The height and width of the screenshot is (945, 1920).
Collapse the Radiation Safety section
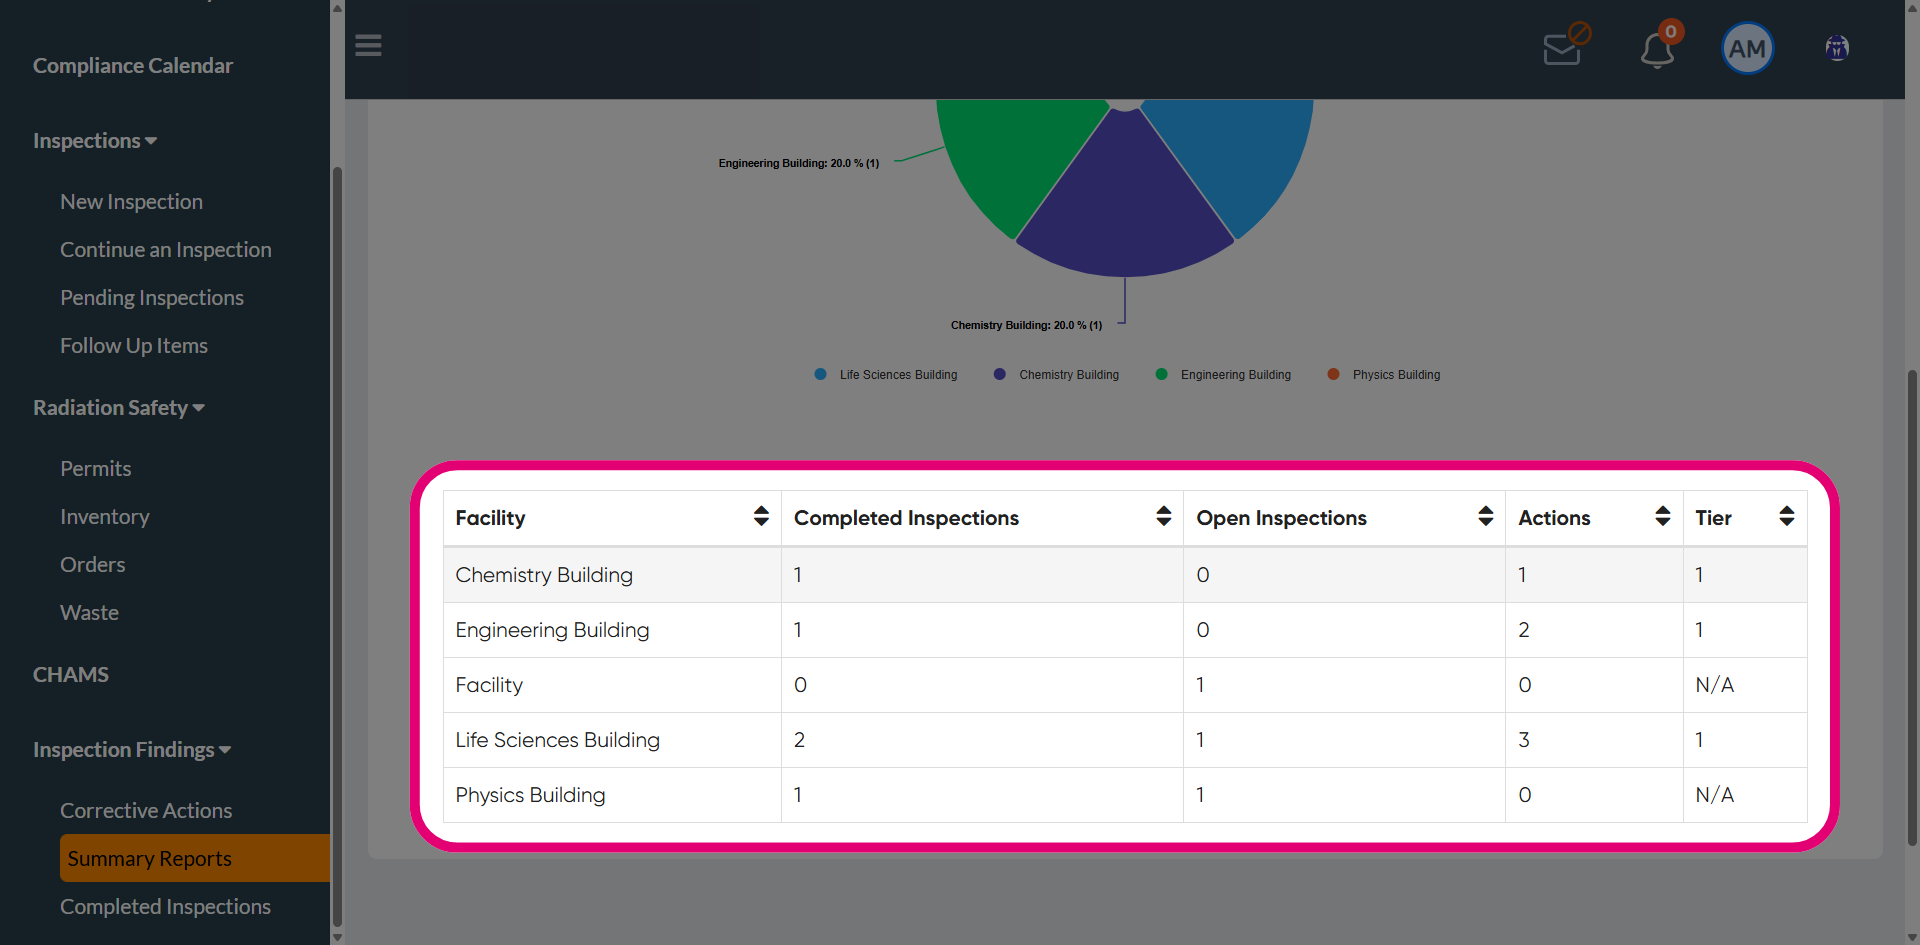[118, 408]
